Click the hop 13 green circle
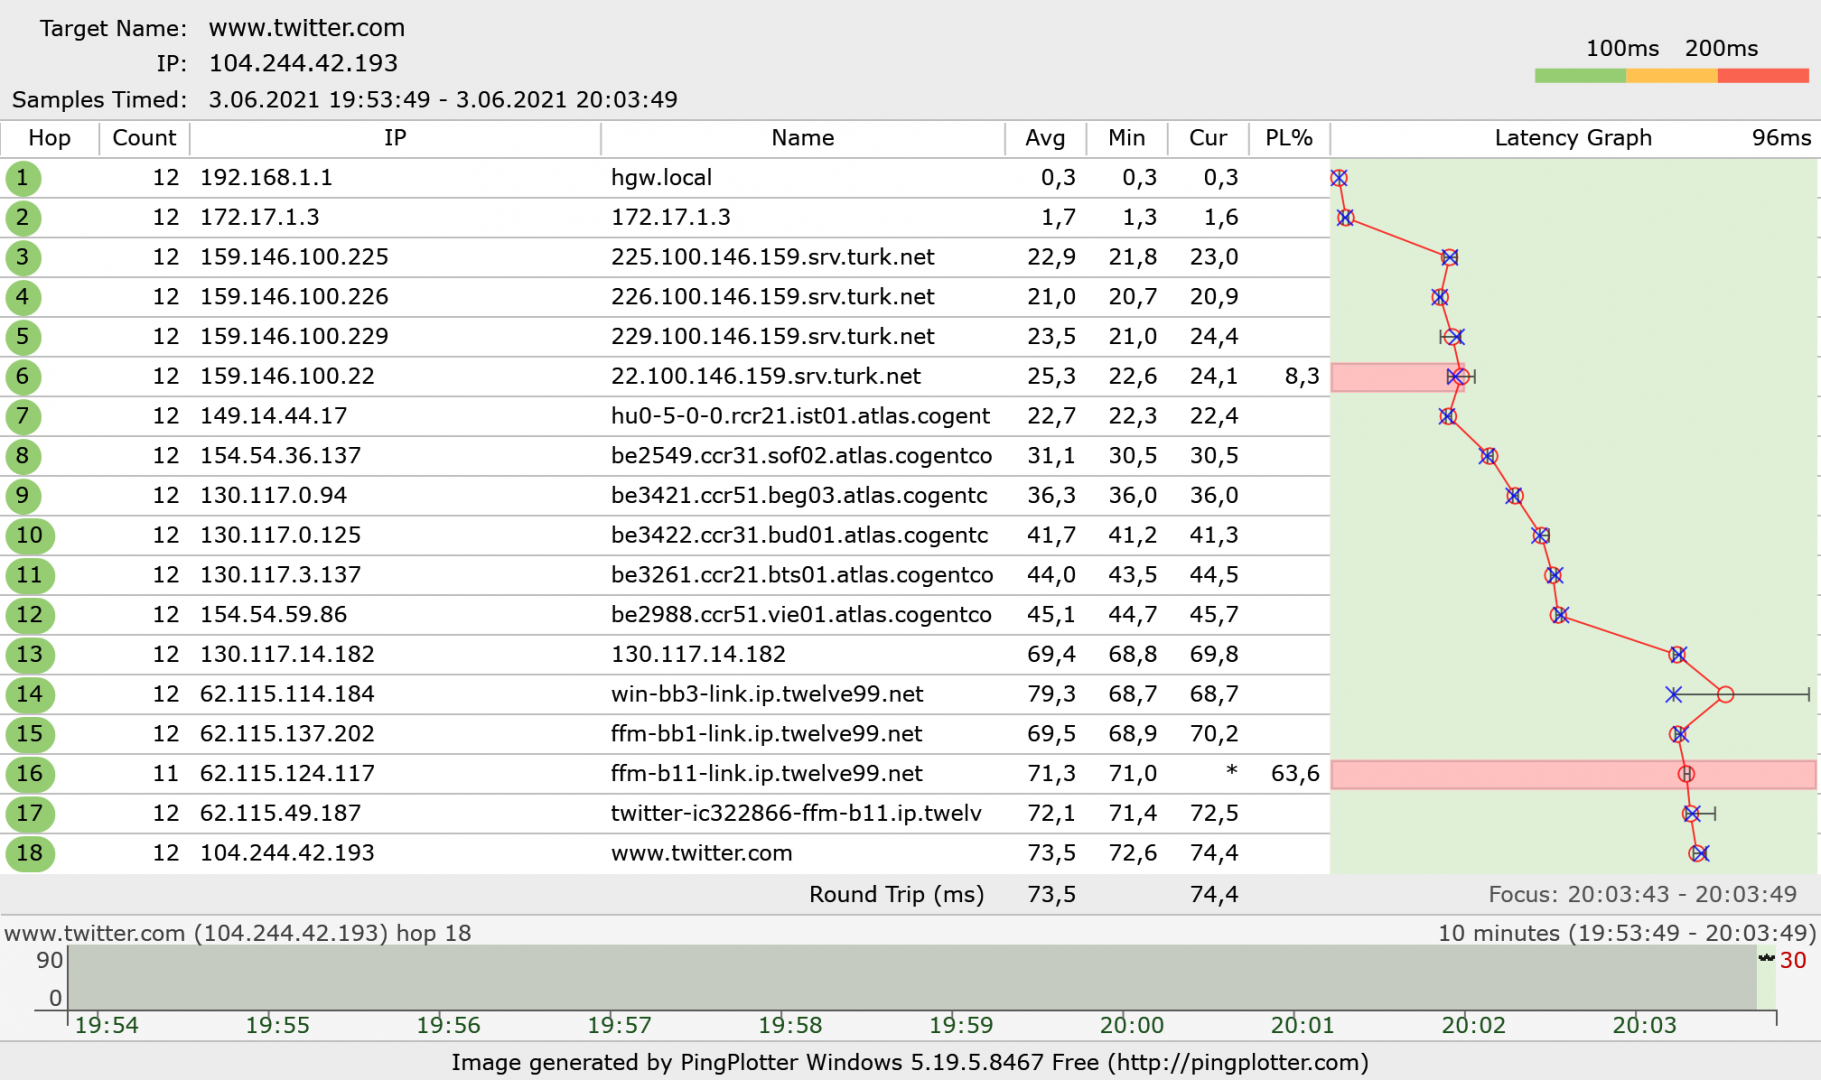The width and height of the screenshot is (1821, 1080). pyautogui.click(x=29, y=655)
